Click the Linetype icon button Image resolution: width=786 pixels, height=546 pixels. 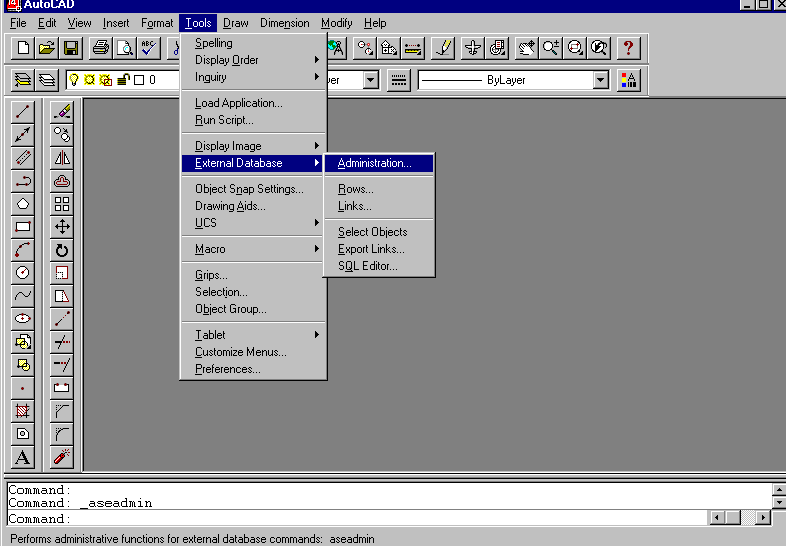pos(399,80)
